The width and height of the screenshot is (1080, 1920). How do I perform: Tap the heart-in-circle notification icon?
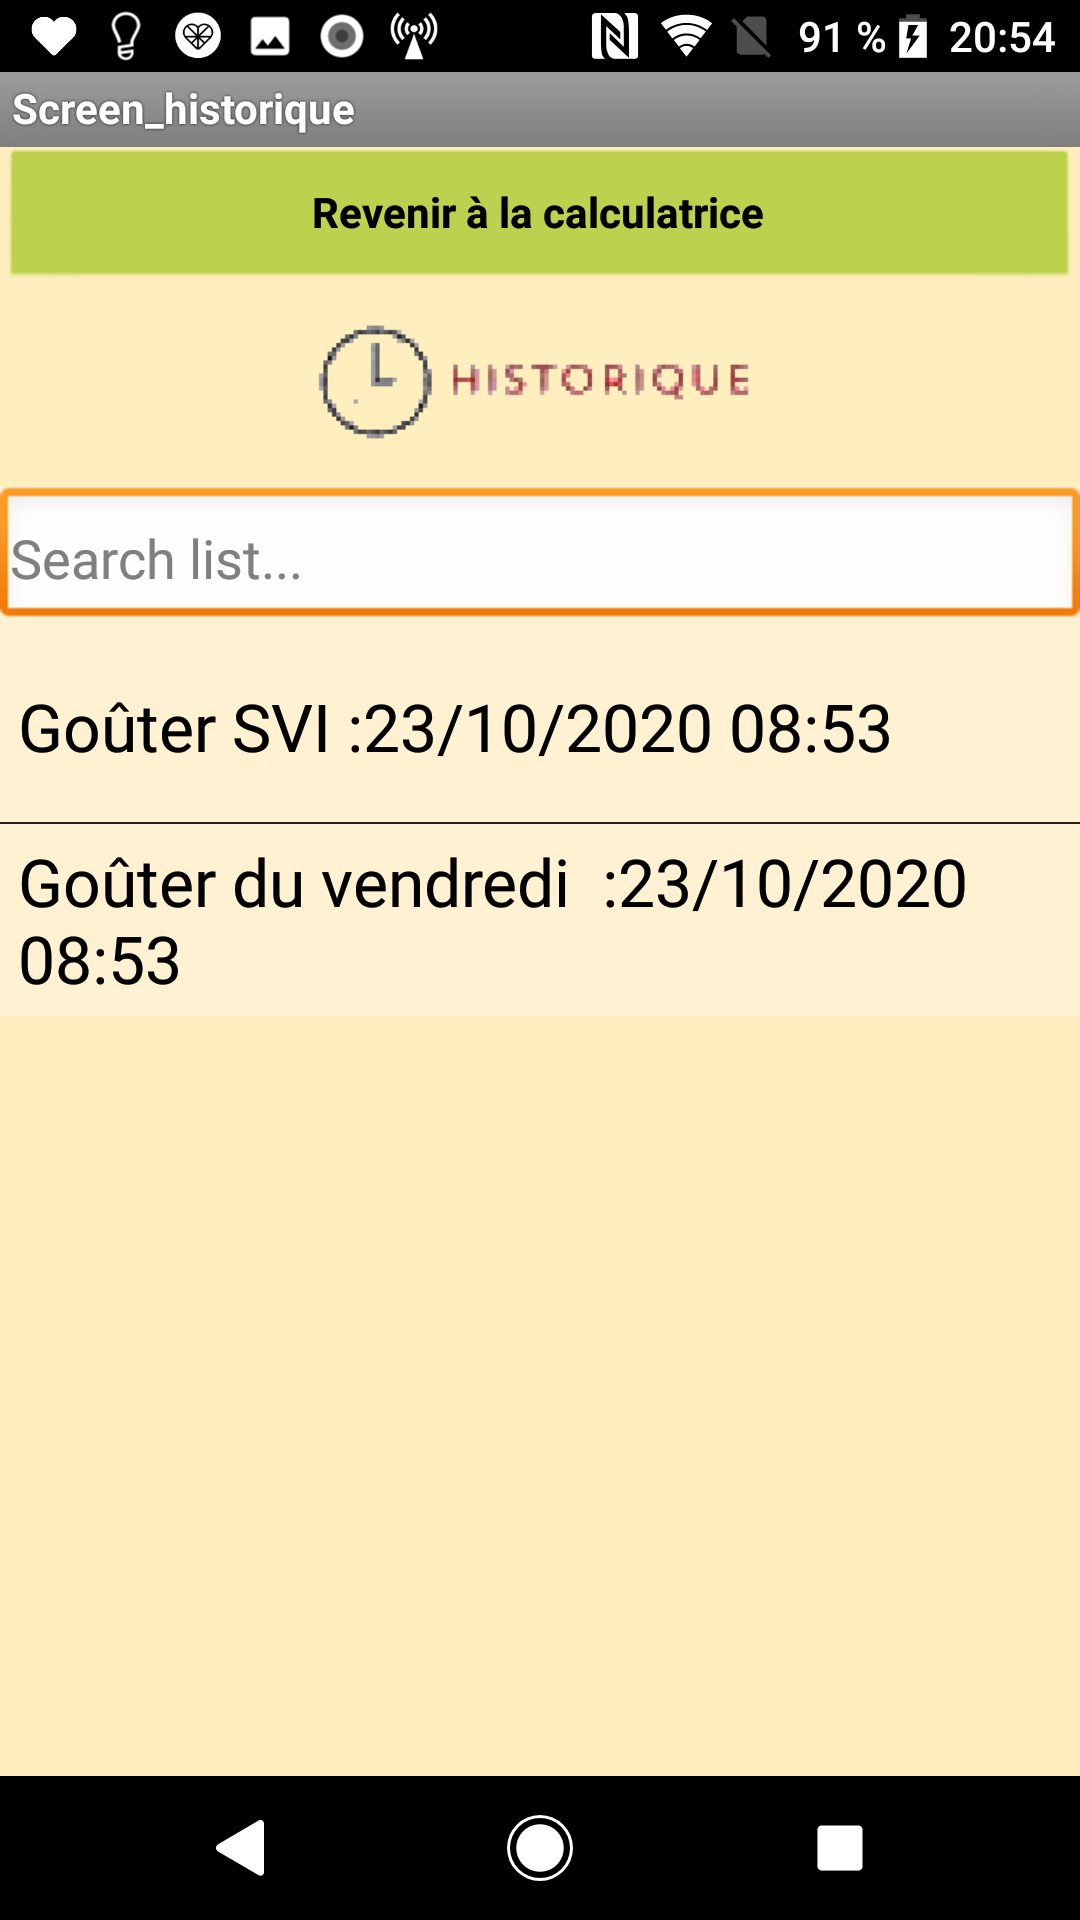(198, 37)
